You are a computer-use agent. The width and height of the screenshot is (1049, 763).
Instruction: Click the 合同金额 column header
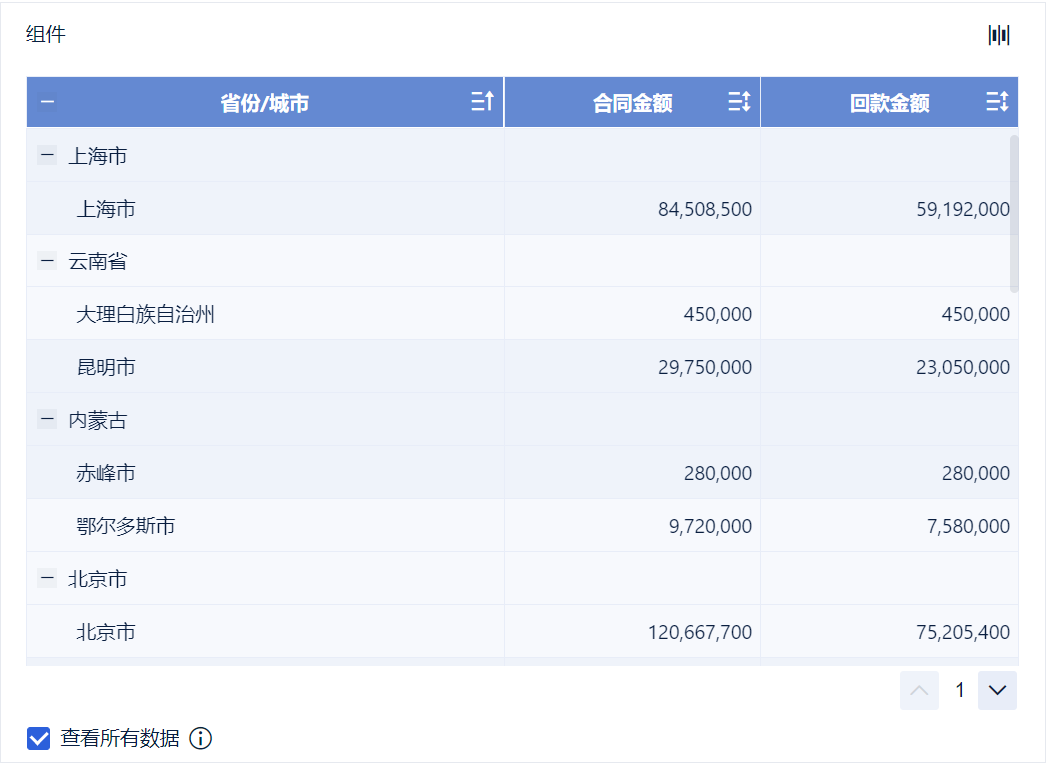632,103
